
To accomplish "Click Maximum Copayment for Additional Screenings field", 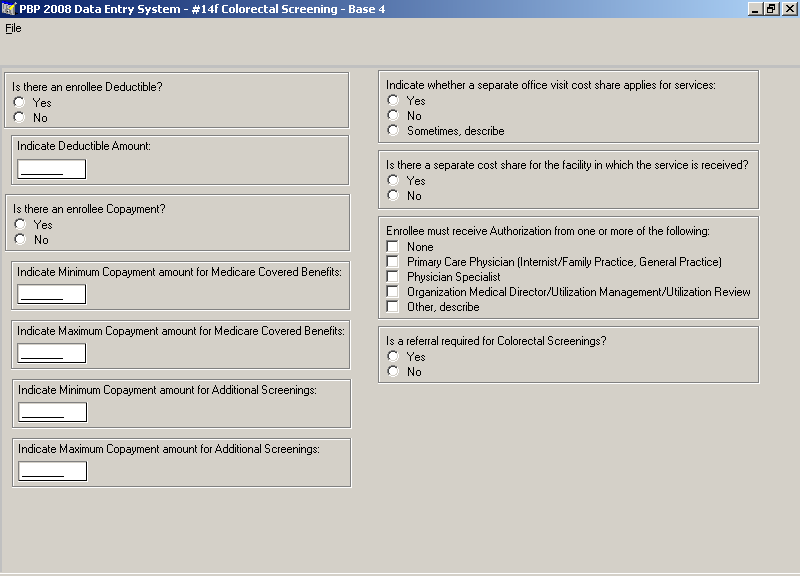I will (x=53, y=471).
